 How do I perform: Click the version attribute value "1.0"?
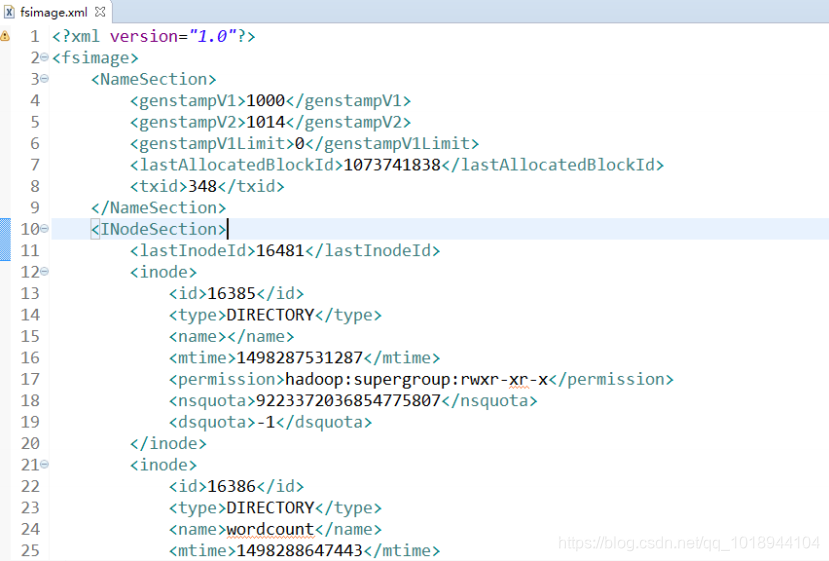pyautogui.click(x=213, y=36)
